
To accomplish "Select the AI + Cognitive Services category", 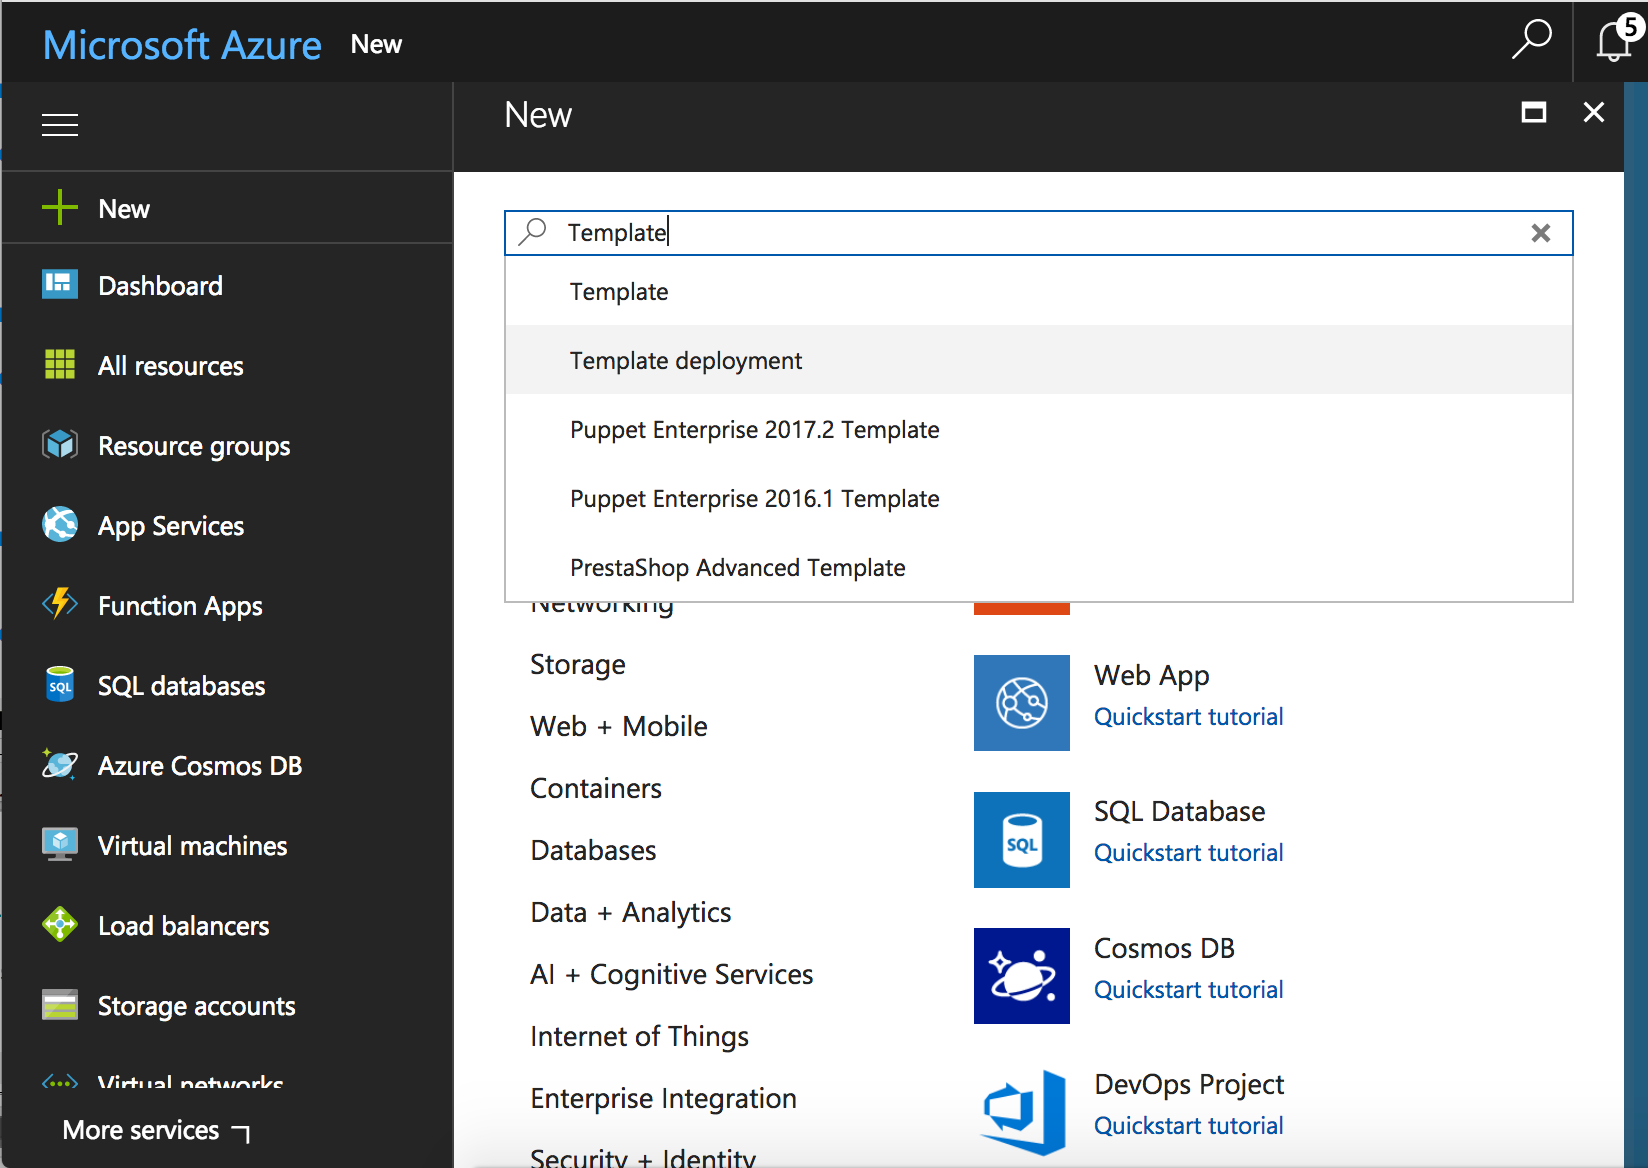I will (671, 973).
